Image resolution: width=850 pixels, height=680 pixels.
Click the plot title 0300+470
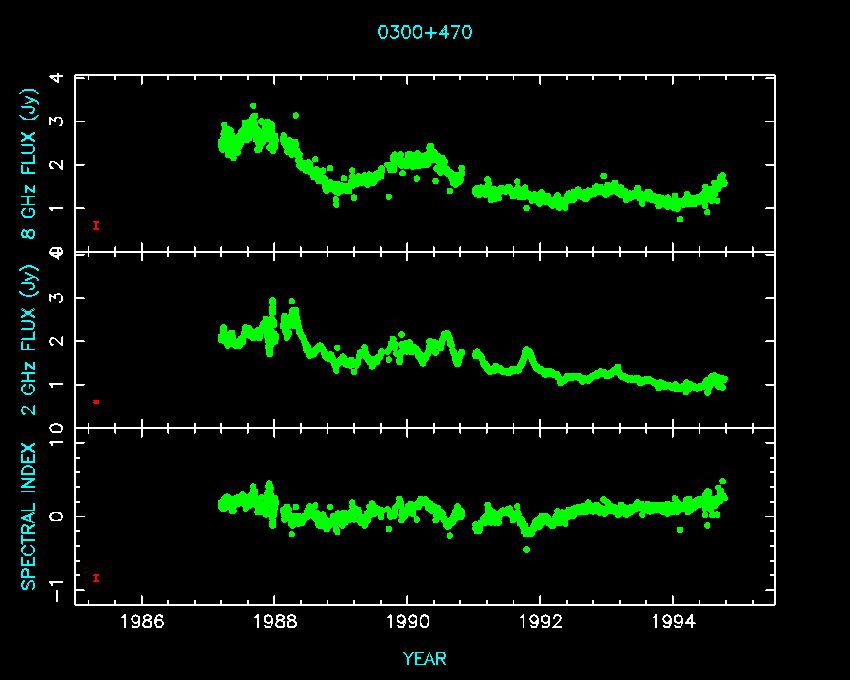[424, 32]
